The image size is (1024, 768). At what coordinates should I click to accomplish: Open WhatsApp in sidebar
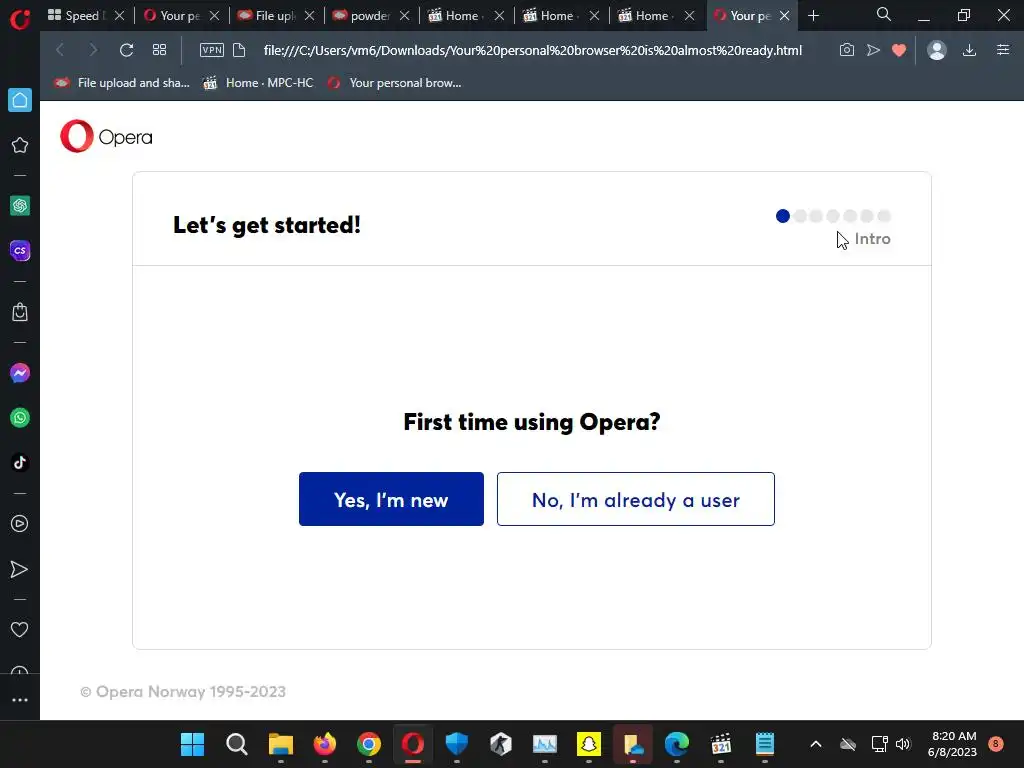[20, 418]
